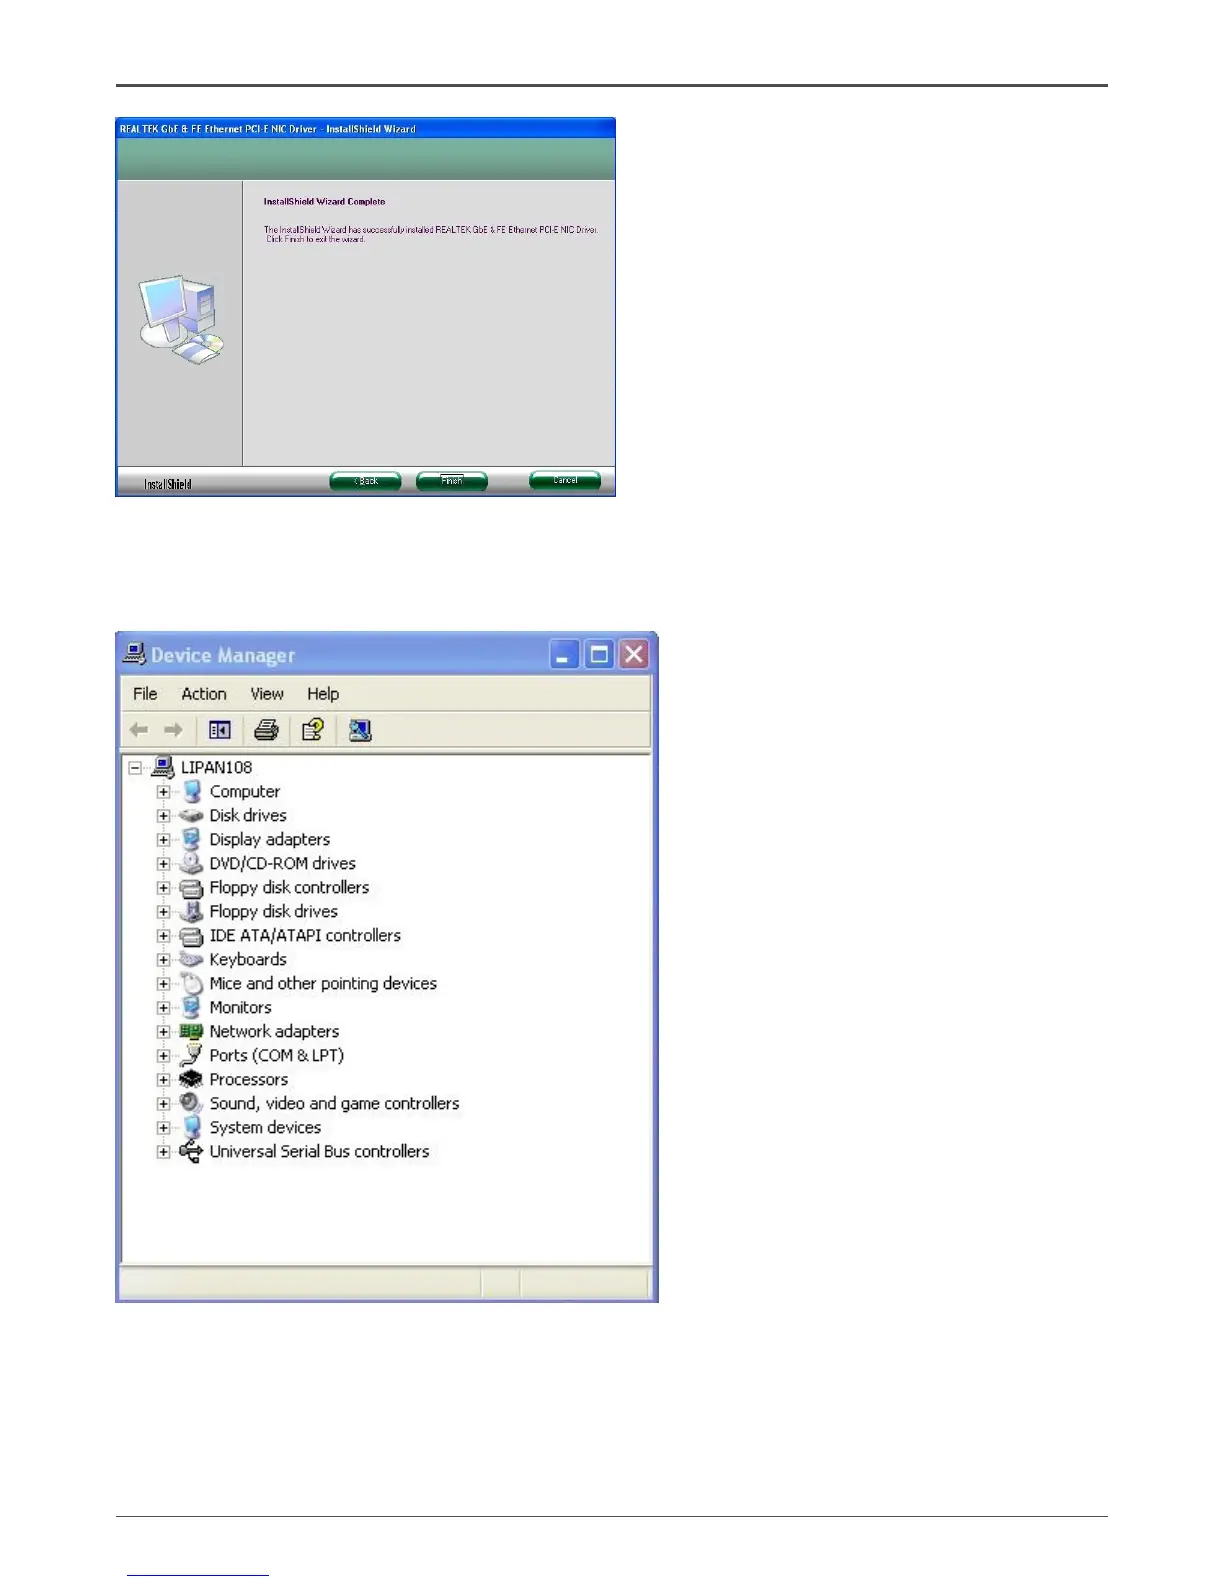Select the LIPAN108 label text
Viewport: 1224px width, 1584px height.
216,767
